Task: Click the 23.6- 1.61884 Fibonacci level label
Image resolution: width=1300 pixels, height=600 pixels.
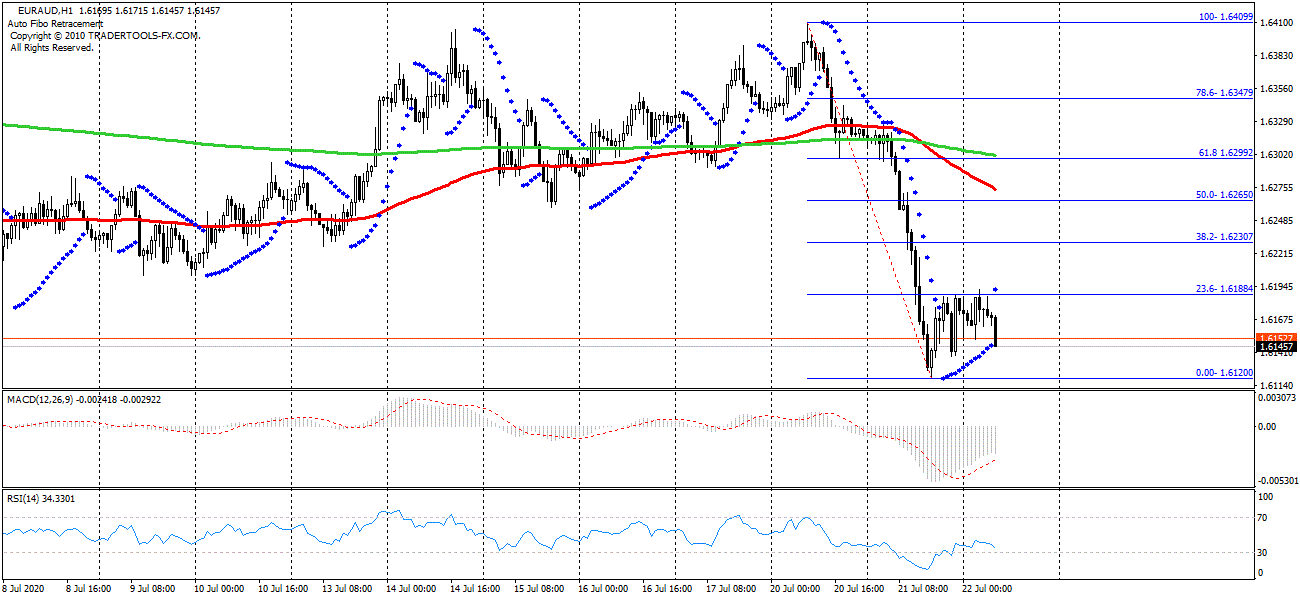Action: [x=1225, y=289]
